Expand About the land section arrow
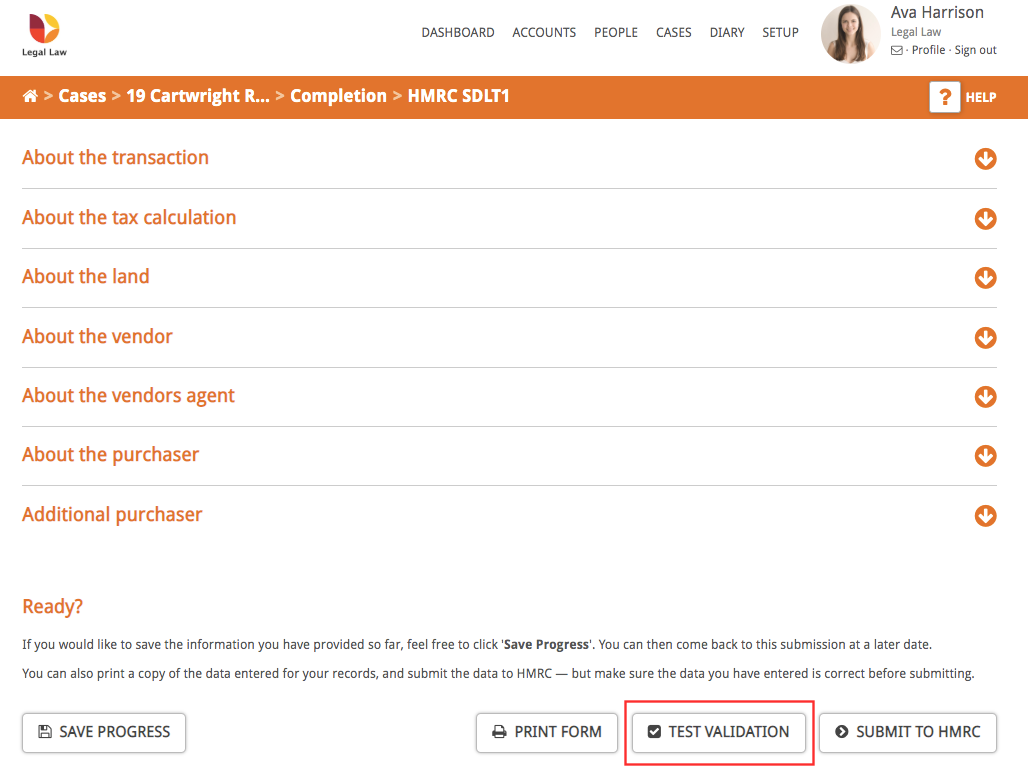This screenshot has width=1028, height=774. [x=985, y=278]
